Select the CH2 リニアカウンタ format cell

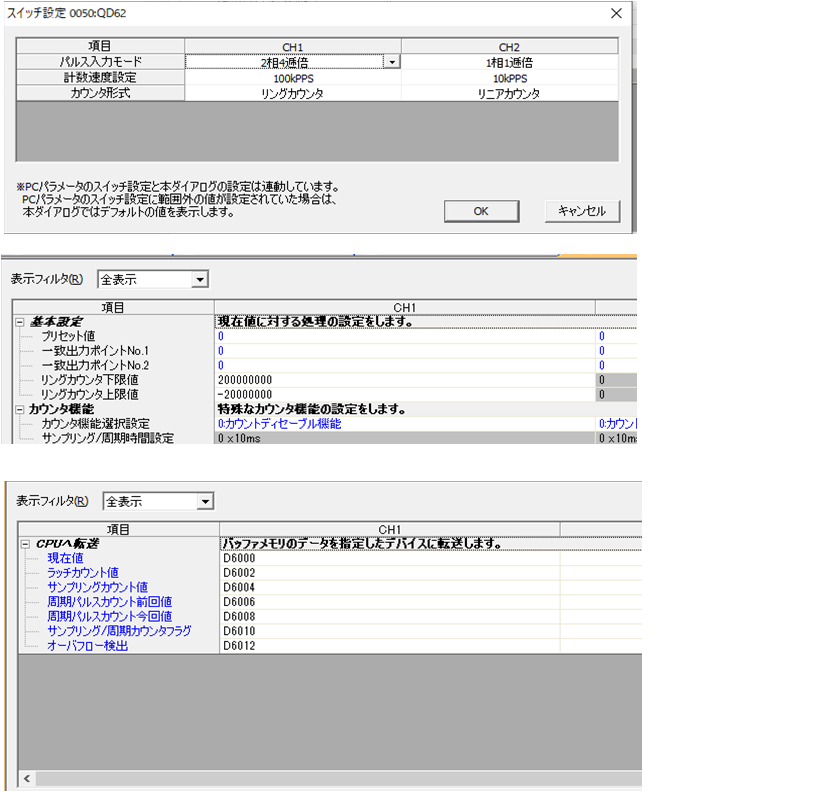point(509,93)
